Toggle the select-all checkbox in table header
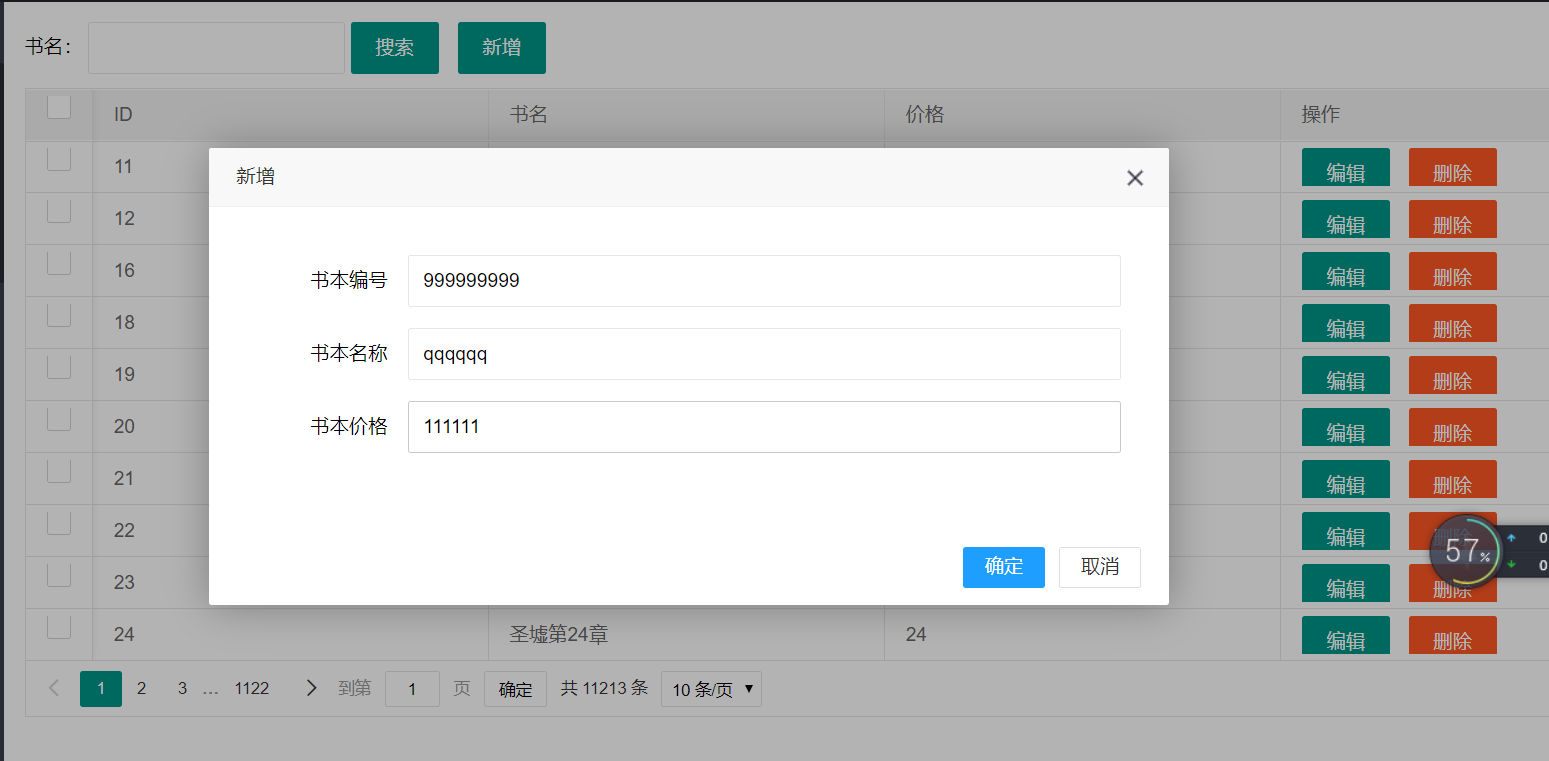1549x761 pixels. tap(59, 107)
